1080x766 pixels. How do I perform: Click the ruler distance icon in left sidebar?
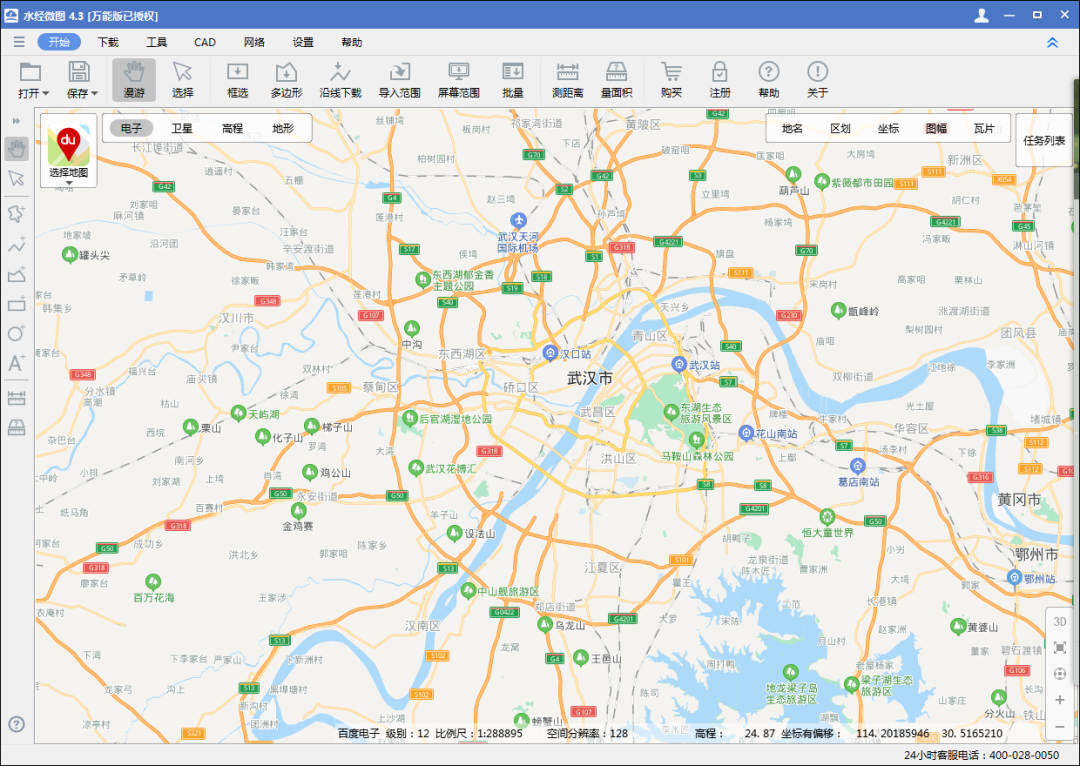17,398
